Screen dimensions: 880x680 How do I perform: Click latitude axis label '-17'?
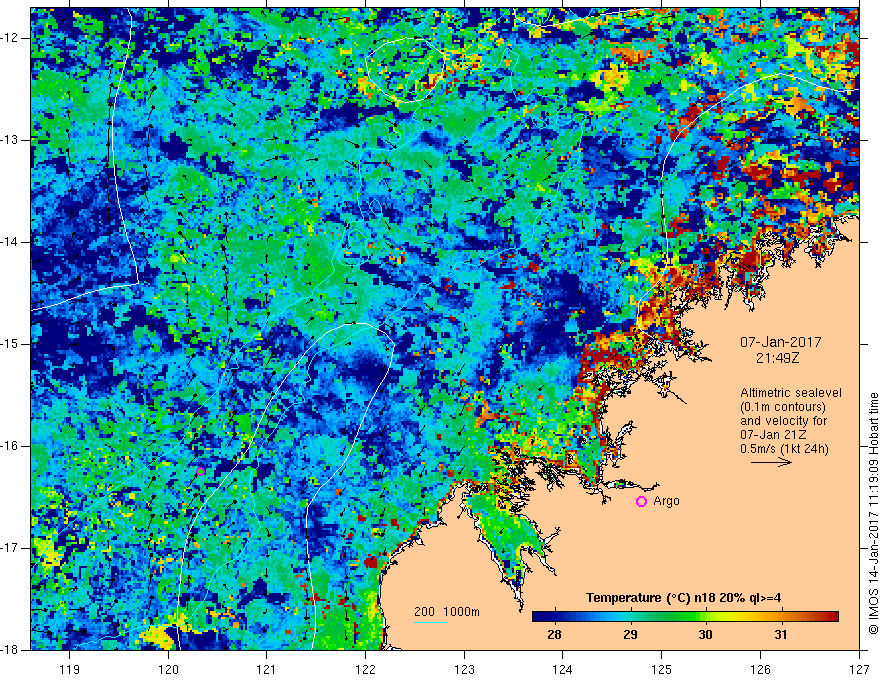coord(11,548)
